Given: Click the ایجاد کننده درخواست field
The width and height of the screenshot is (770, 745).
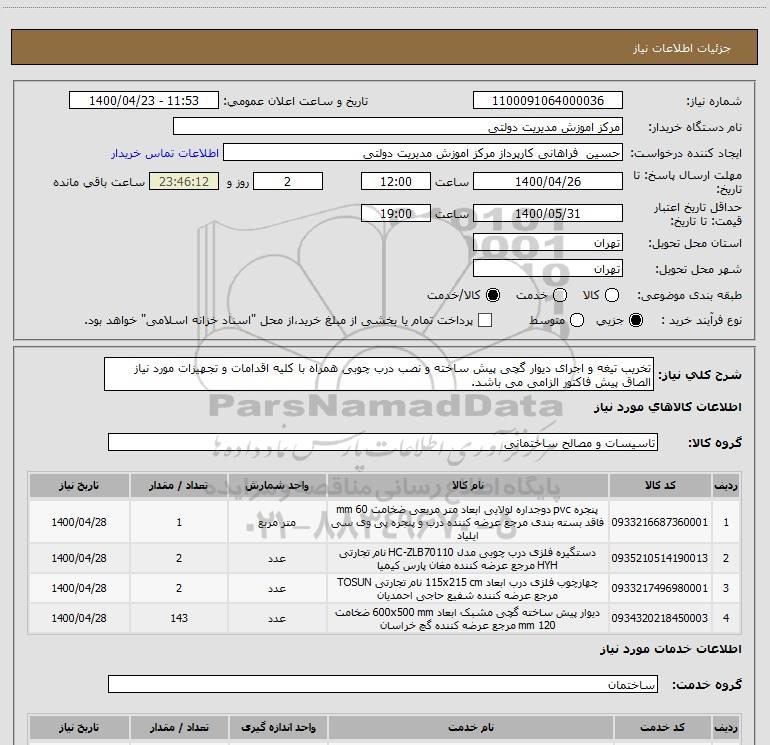Looking at the screenshot, I should click(423, 153).
